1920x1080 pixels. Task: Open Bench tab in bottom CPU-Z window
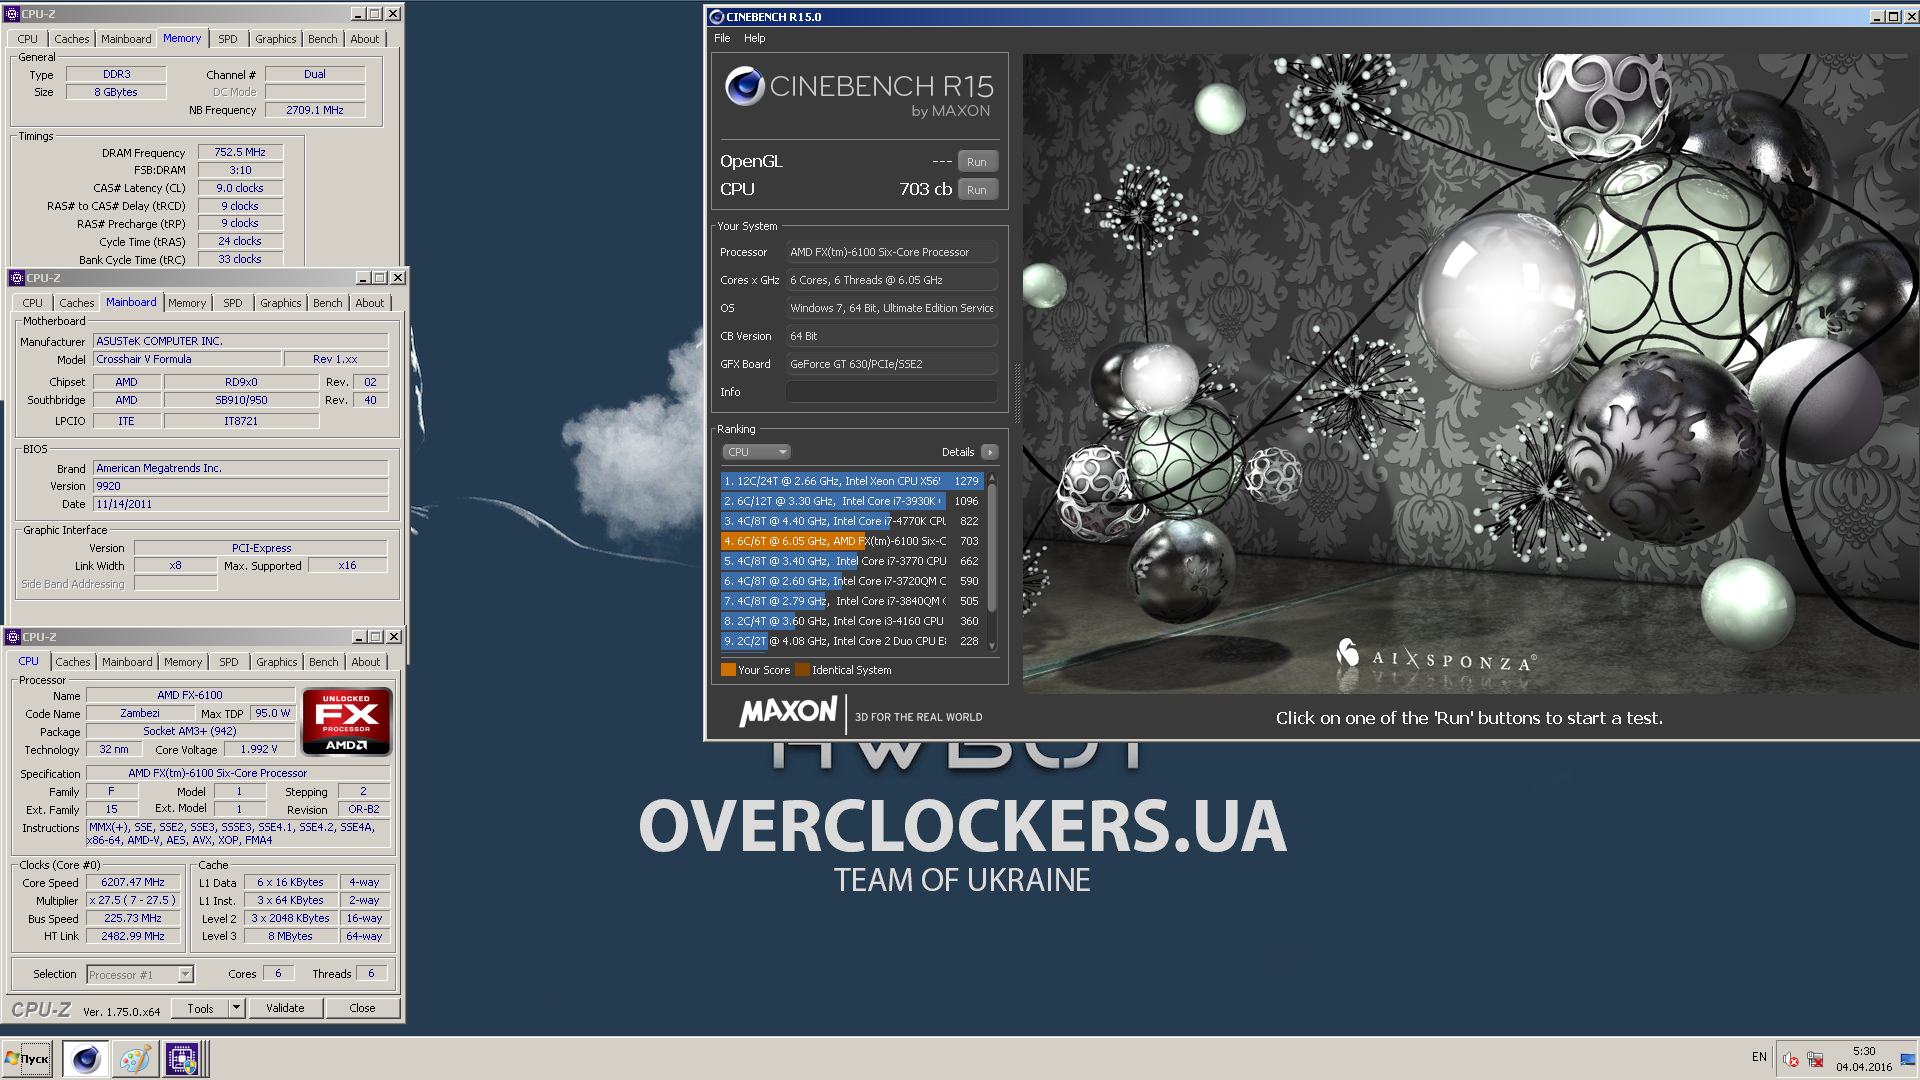(x=324, y=662)
